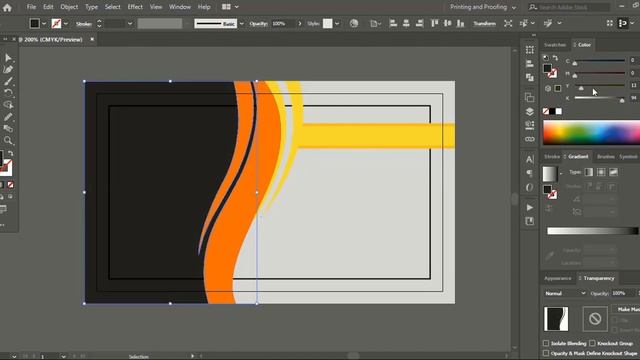Image resolution: width=640 pixels, height=360 pixels.
Task: Click Vertical Align Bottom icon
Action: 460,23
